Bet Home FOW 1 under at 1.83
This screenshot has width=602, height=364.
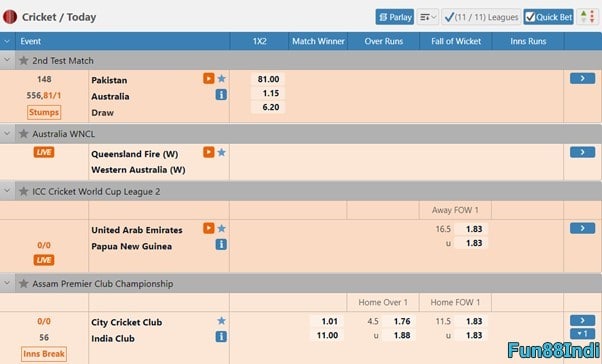click(471, 335)
